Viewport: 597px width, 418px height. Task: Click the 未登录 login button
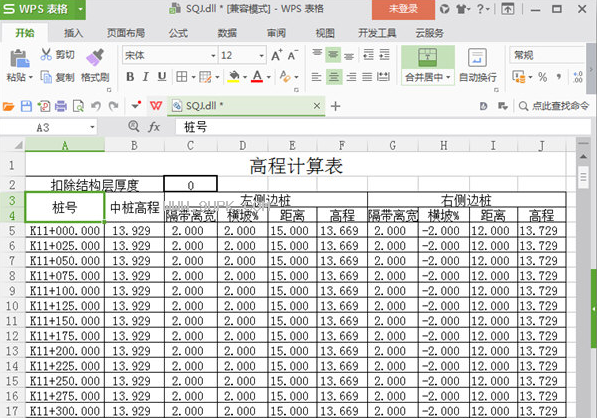pos(403,9)
